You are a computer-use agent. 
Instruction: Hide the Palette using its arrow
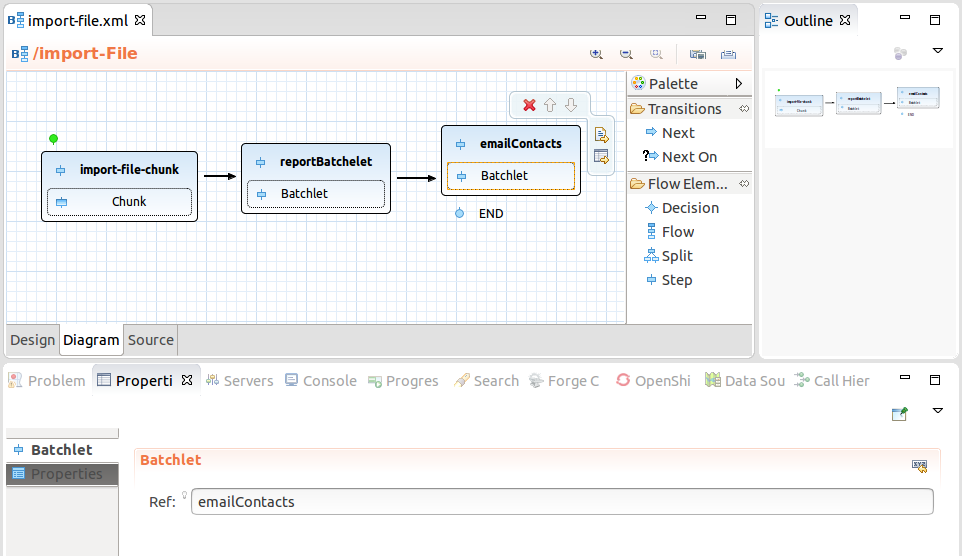click(x=739, y=84)
